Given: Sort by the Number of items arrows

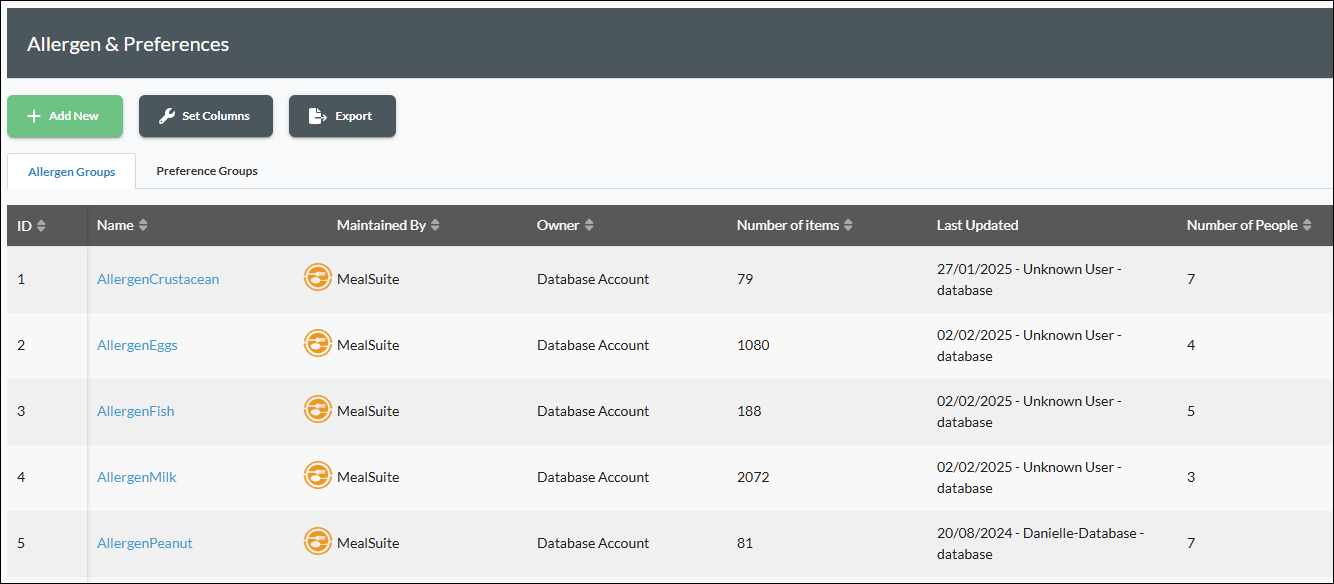Looking at the screenshot, I should 848,226.
